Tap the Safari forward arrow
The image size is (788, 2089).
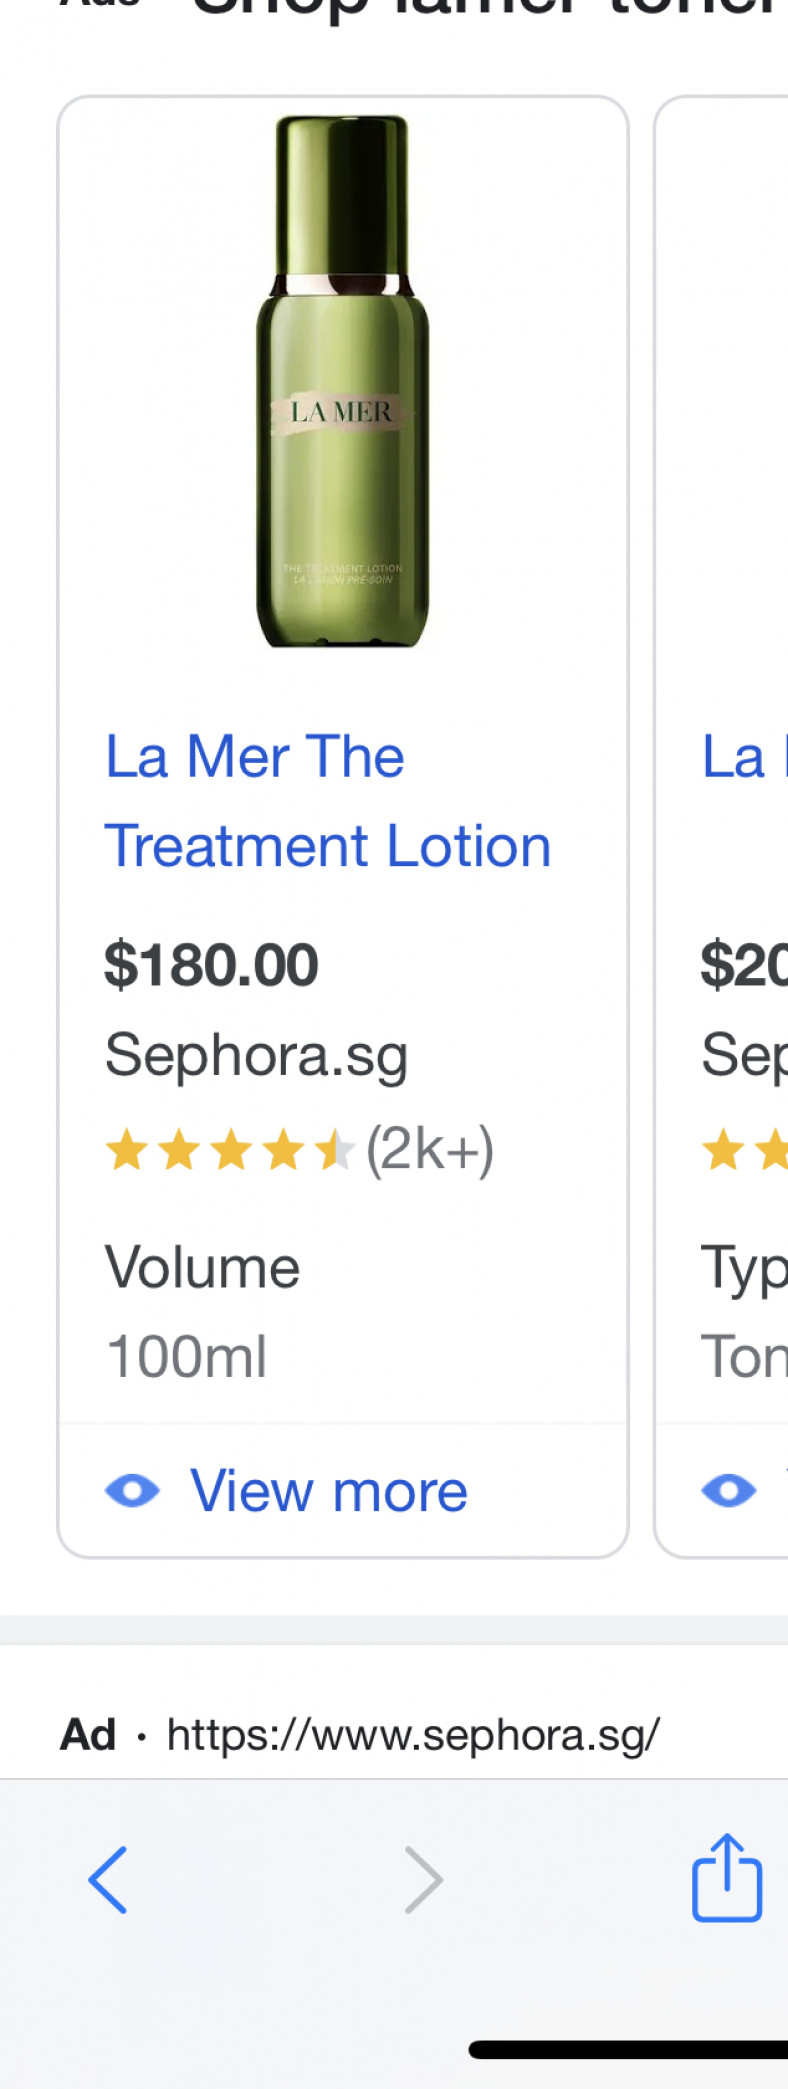pos(423,1879)
